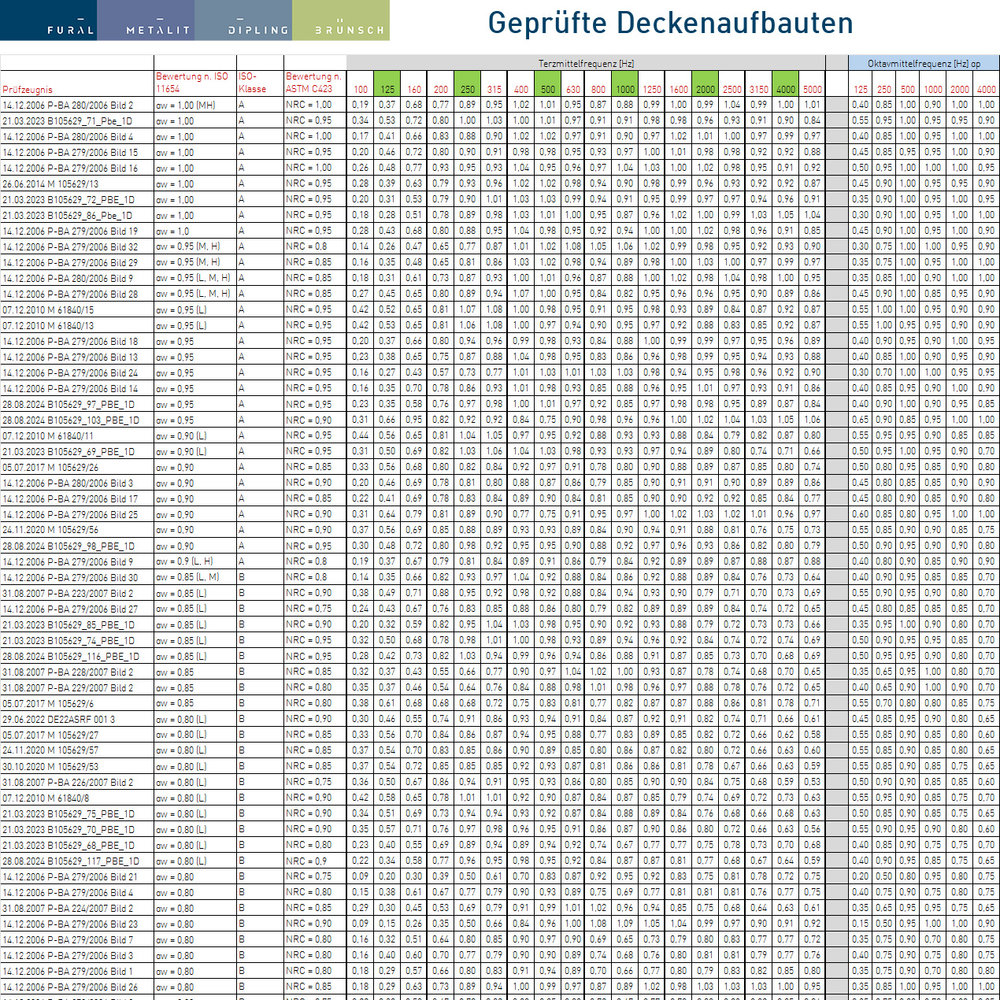Image resolution: width=1000 pixels, height=1000 pixels.
Task: Click the NRC cell of row 'B105629_98_PBE_1D'
Action: coord(315,546)
